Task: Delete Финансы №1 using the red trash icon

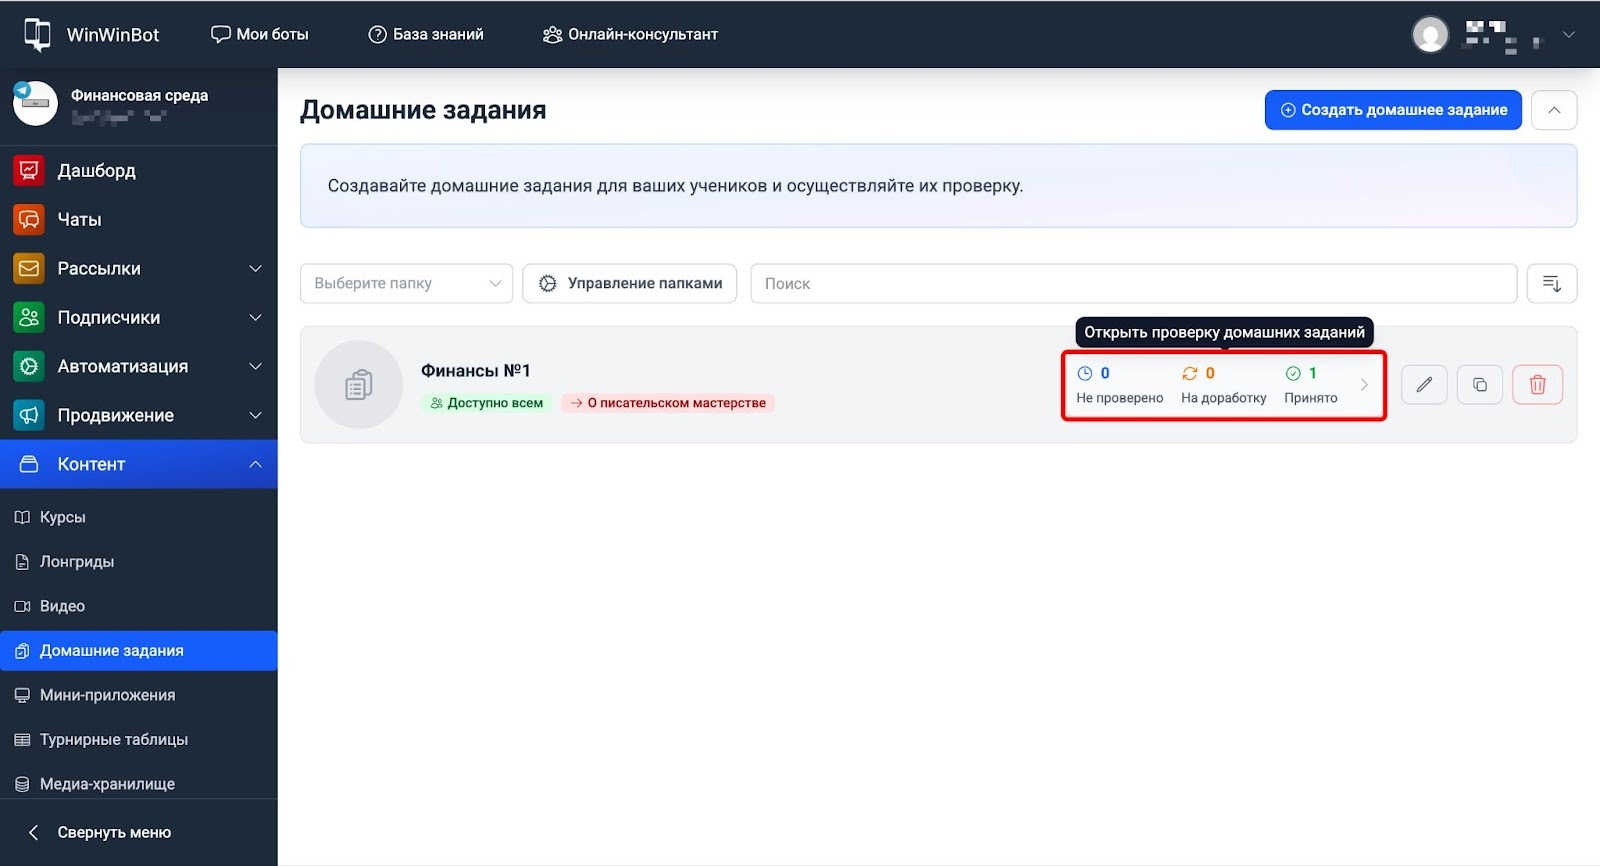Action: pos(1537,385)
